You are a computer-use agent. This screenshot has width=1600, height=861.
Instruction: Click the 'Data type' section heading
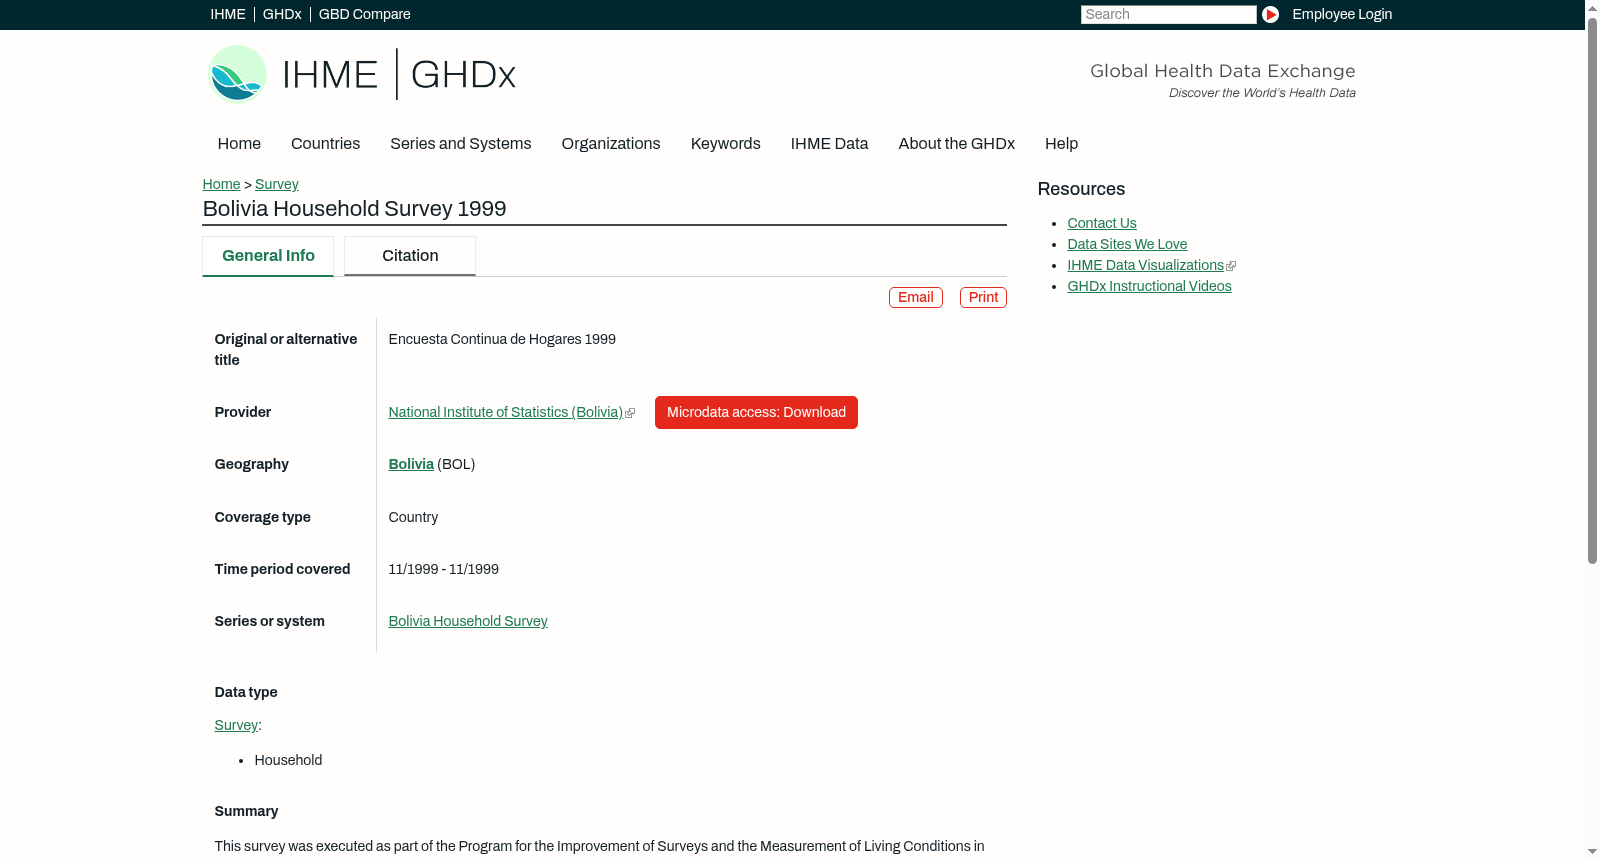click(x=246, y=692)
